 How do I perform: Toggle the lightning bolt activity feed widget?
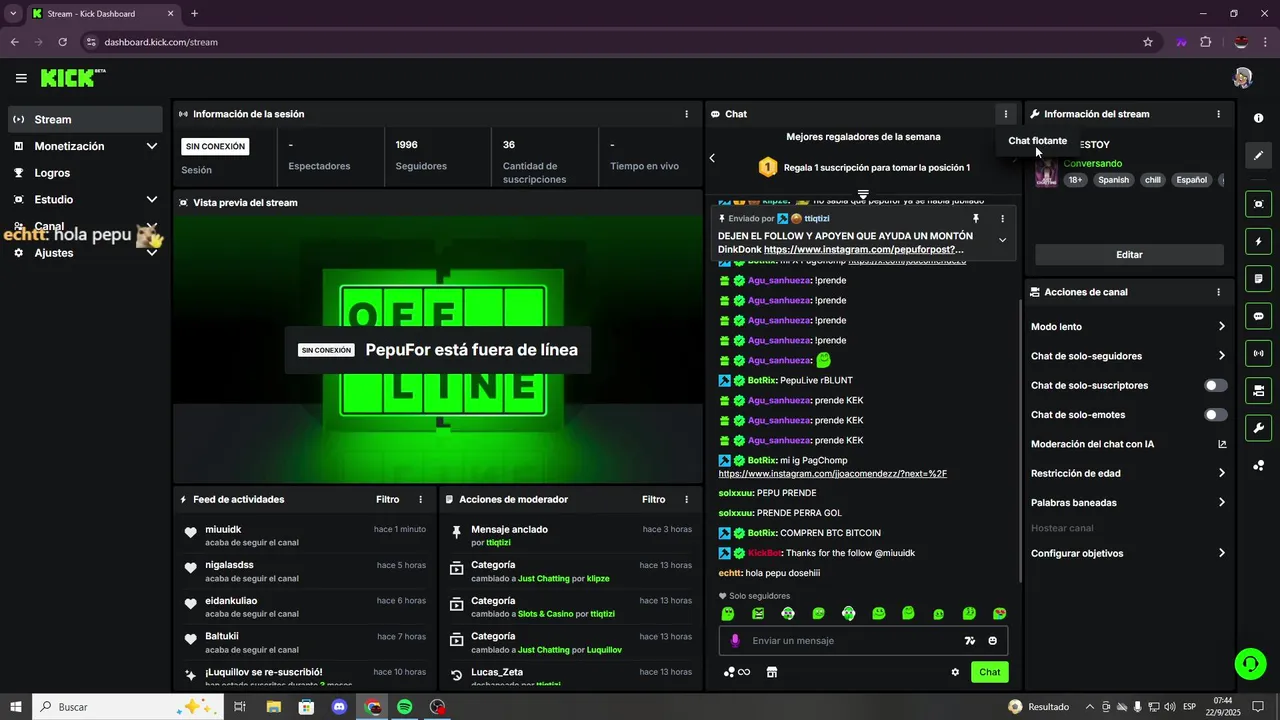(x=1258, y=241)
